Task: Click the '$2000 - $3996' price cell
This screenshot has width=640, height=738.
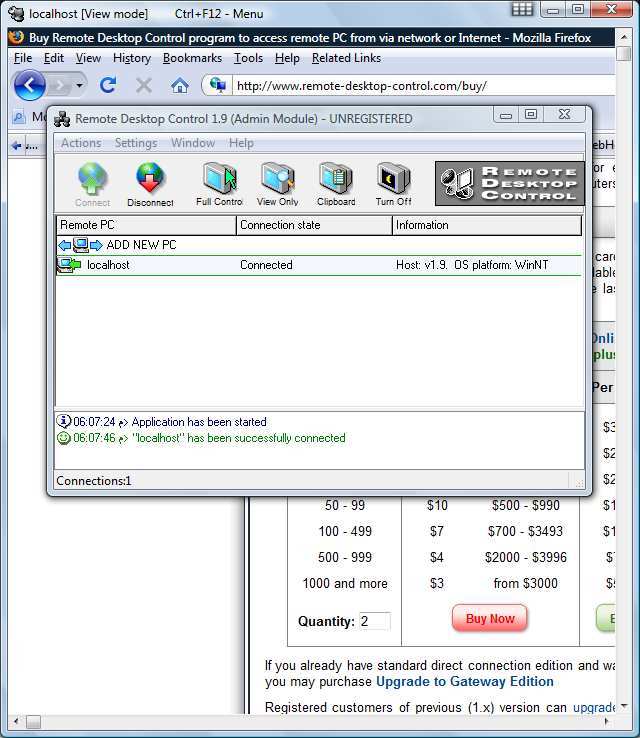Action: click(x=526, y=557)
